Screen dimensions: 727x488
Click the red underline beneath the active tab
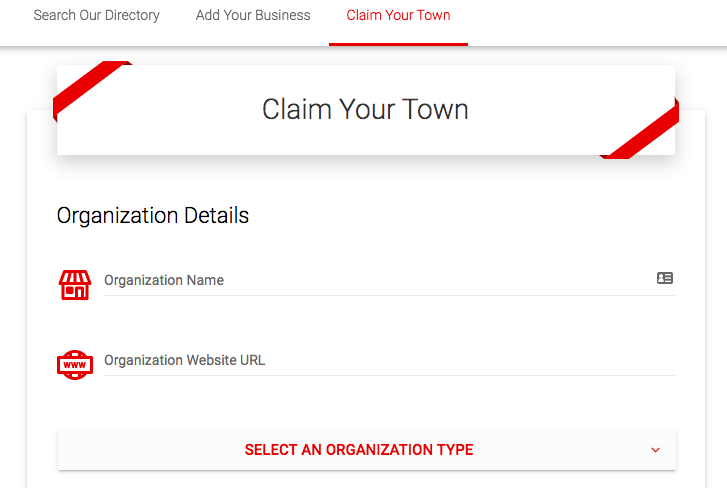(x=398, y=44)
